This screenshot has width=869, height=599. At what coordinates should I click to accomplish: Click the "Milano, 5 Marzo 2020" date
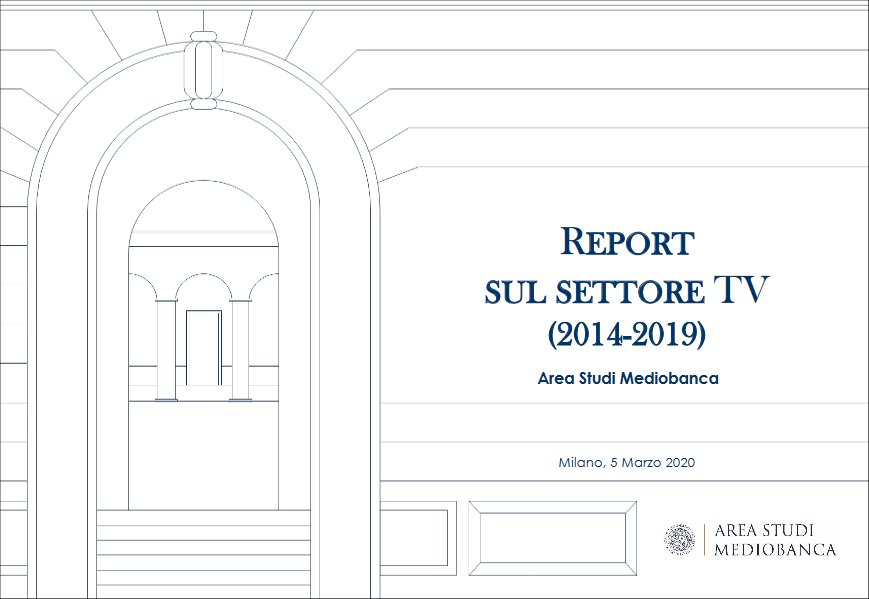pos(627,462)
